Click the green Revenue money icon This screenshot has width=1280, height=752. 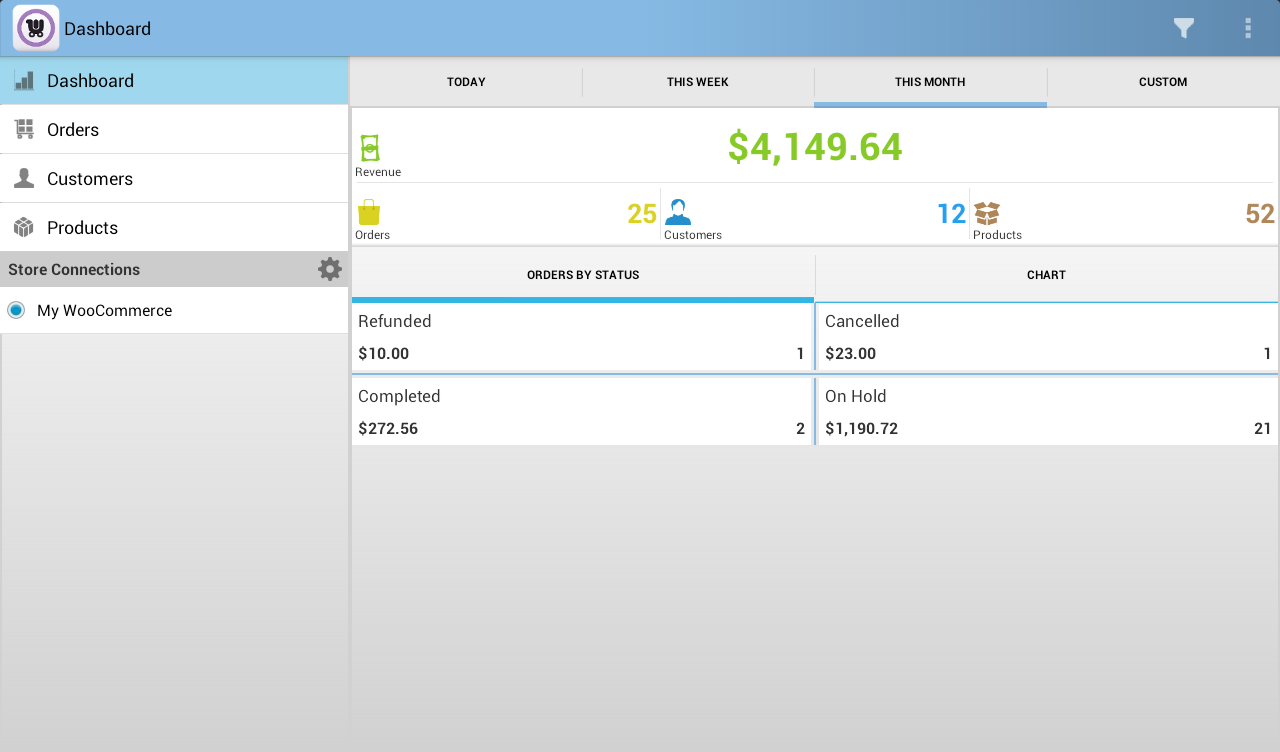369,146
